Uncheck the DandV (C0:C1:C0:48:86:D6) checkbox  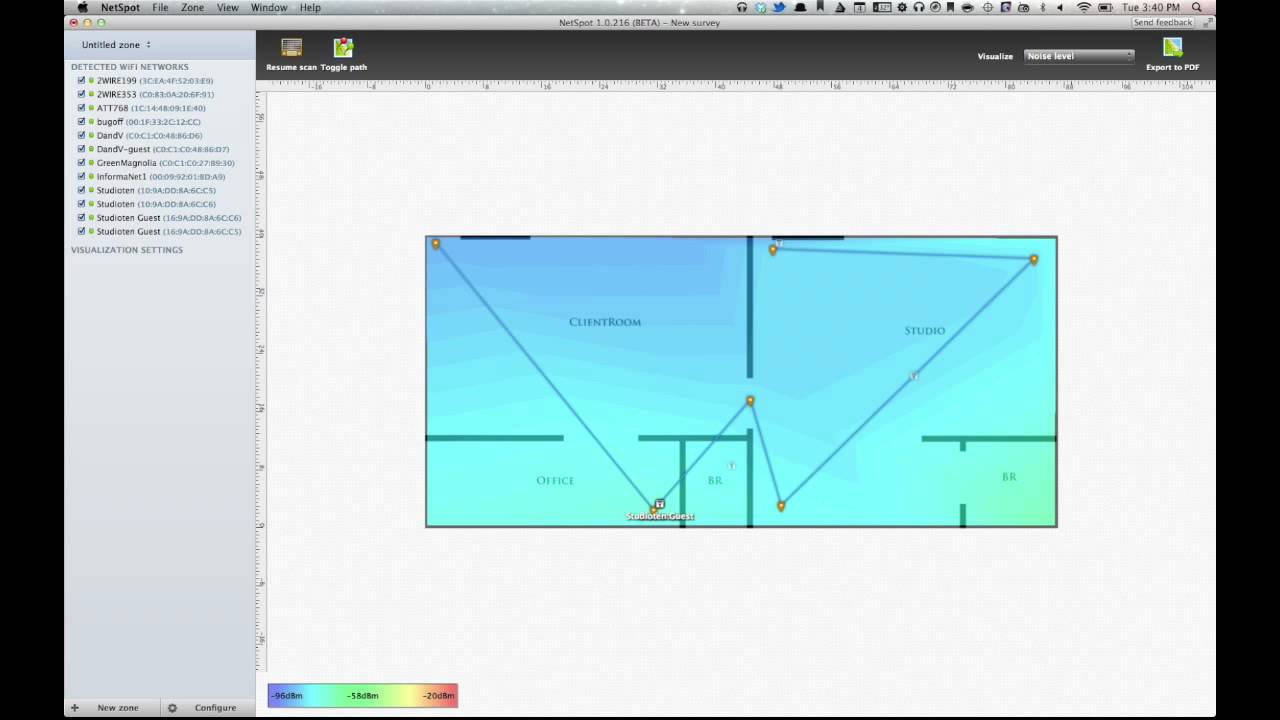(x=81, y=135)
